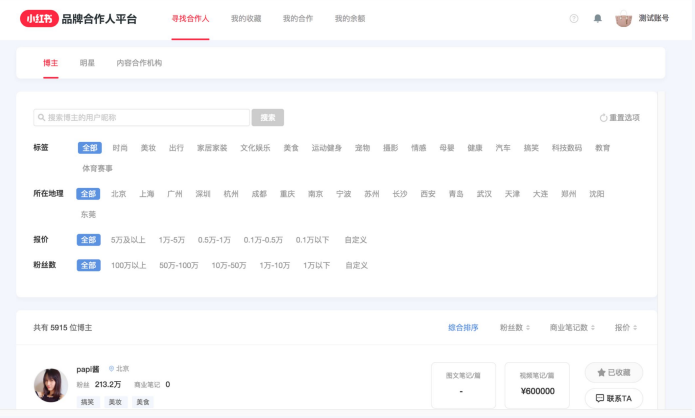Select 全部 in 所在地理 filter

(88, 194)
